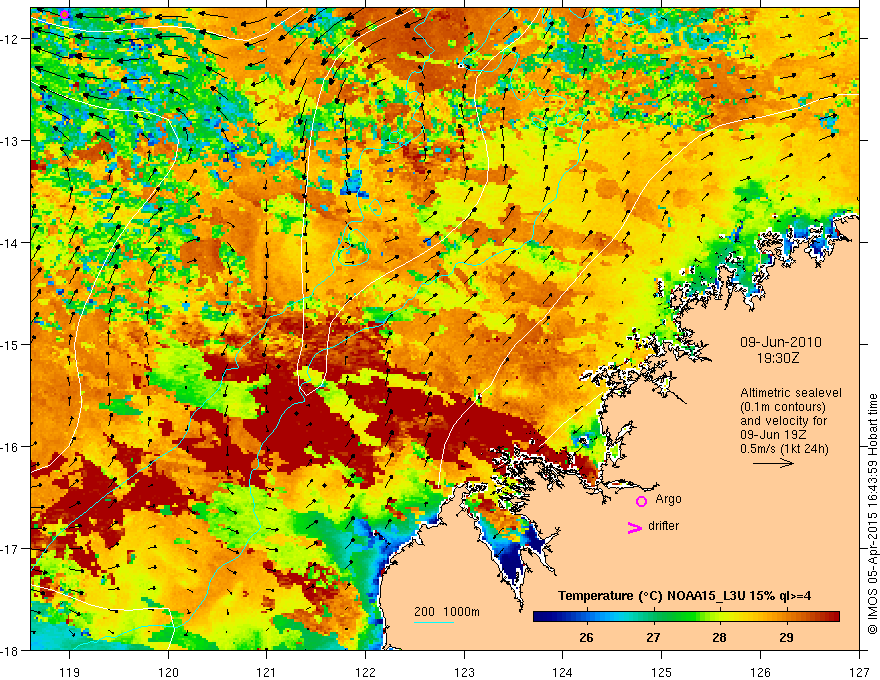Click the latitude axis label -13

coord(11,141)
